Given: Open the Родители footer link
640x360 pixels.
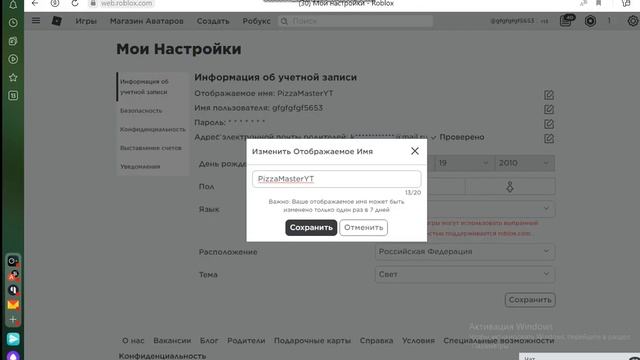Looking at the screenshot, I should click(x=246, y=340).
